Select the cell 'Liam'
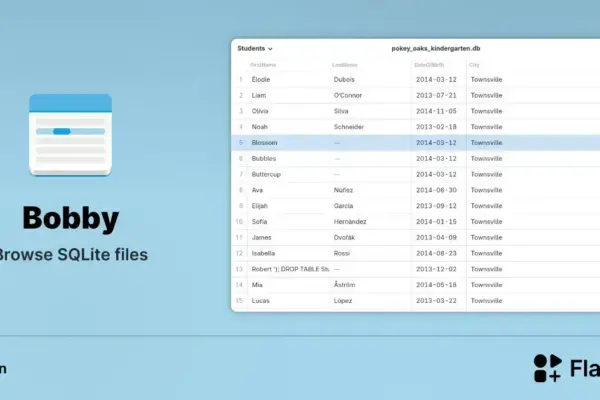 pyautogui.click(x=259, y=95)
